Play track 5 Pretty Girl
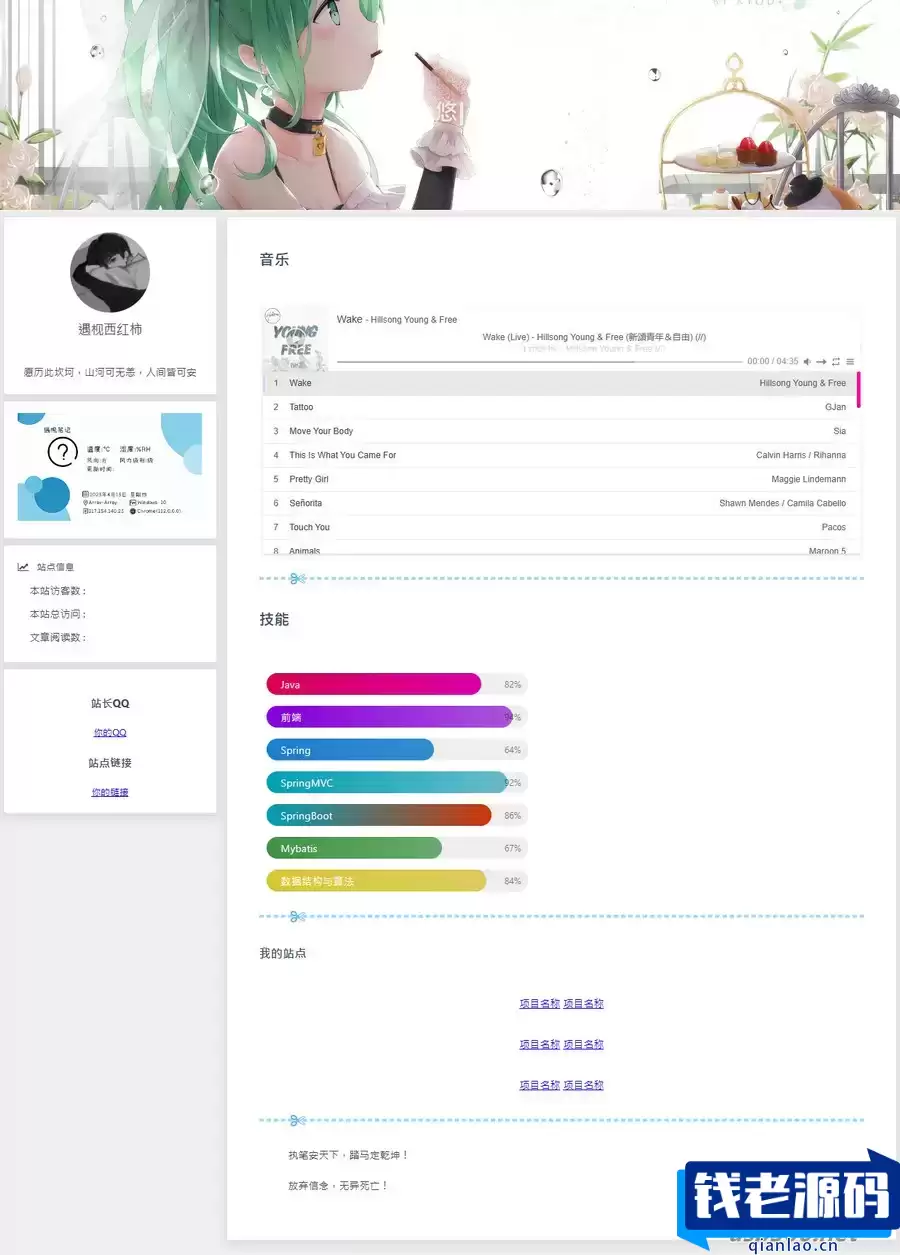Image resolution: width=900 pixels, height=1255 pixels. point(560,479)
